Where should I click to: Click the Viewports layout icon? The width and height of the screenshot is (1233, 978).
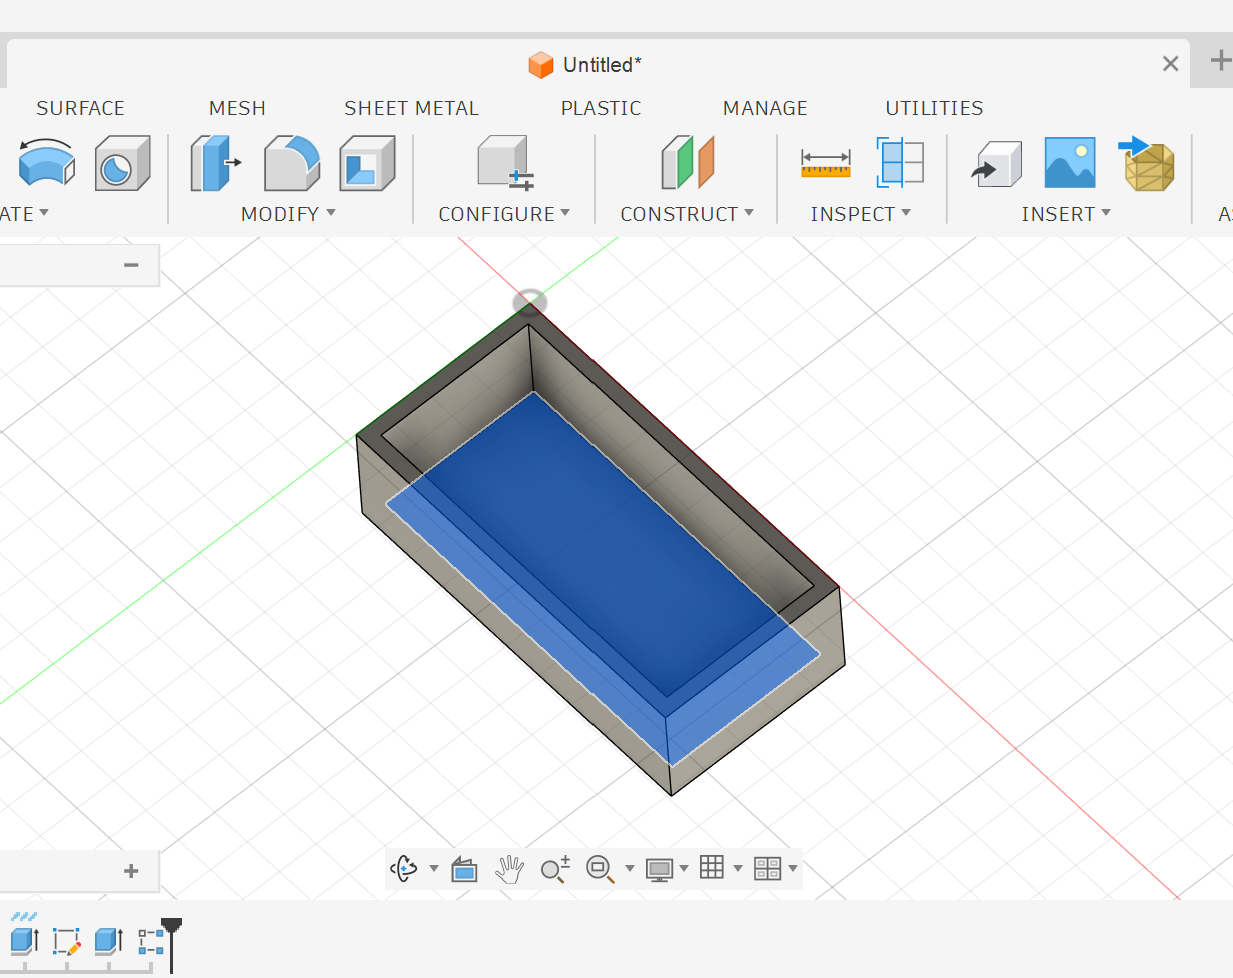767,868
